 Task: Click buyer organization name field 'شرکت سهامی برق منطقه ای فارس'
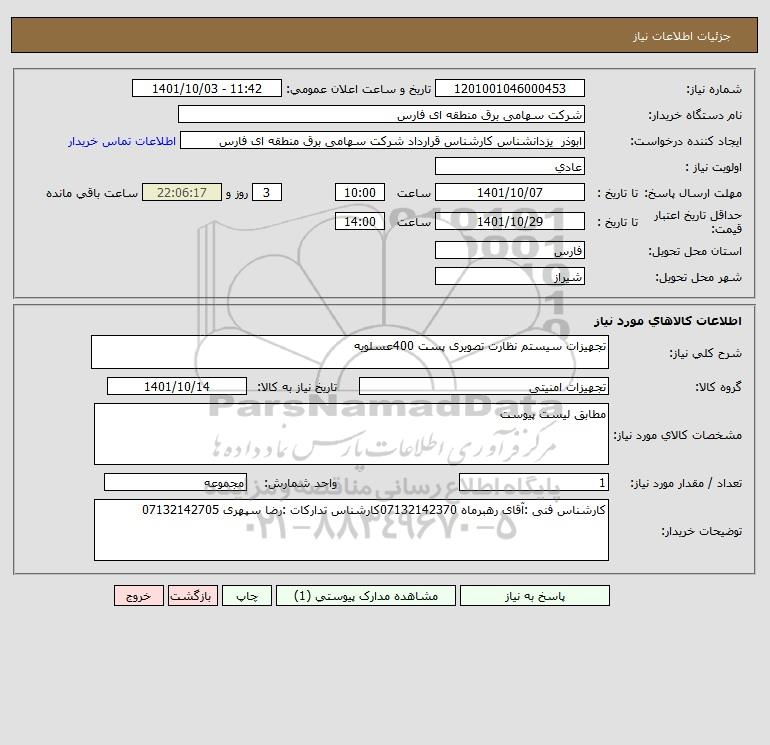tap(381, 114)
